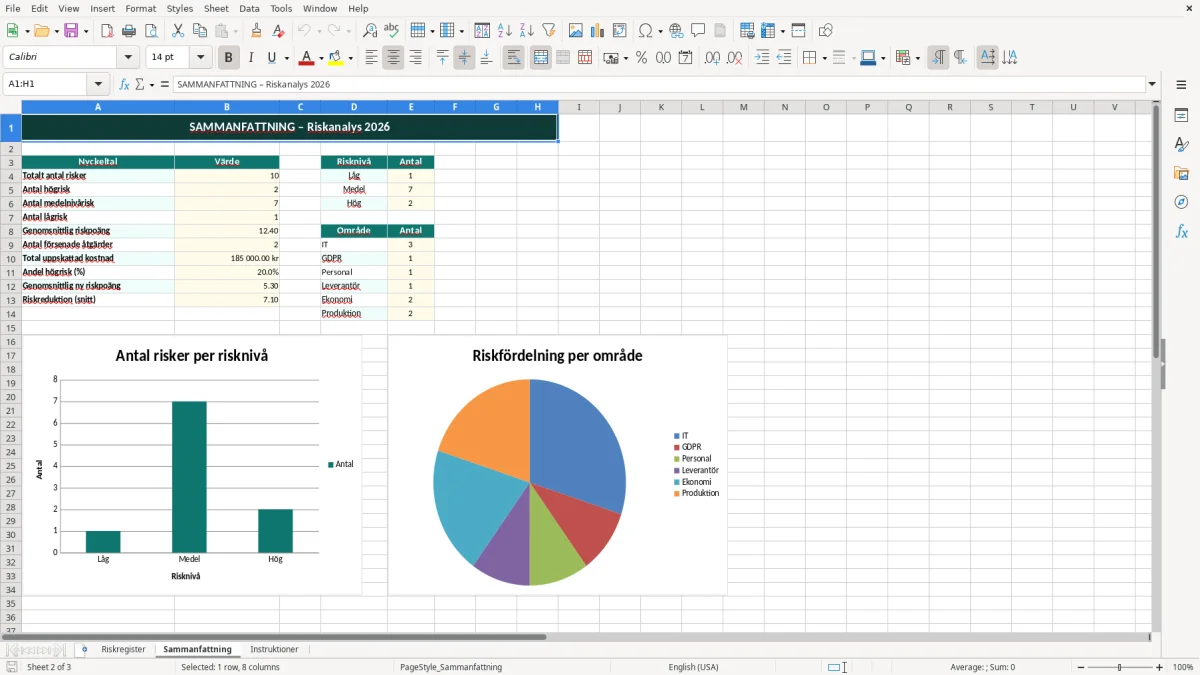Image resolution: width=1200 pixels, height=675 pixels.
Task: Click the Spelling check icon
Action: point(392,31)
